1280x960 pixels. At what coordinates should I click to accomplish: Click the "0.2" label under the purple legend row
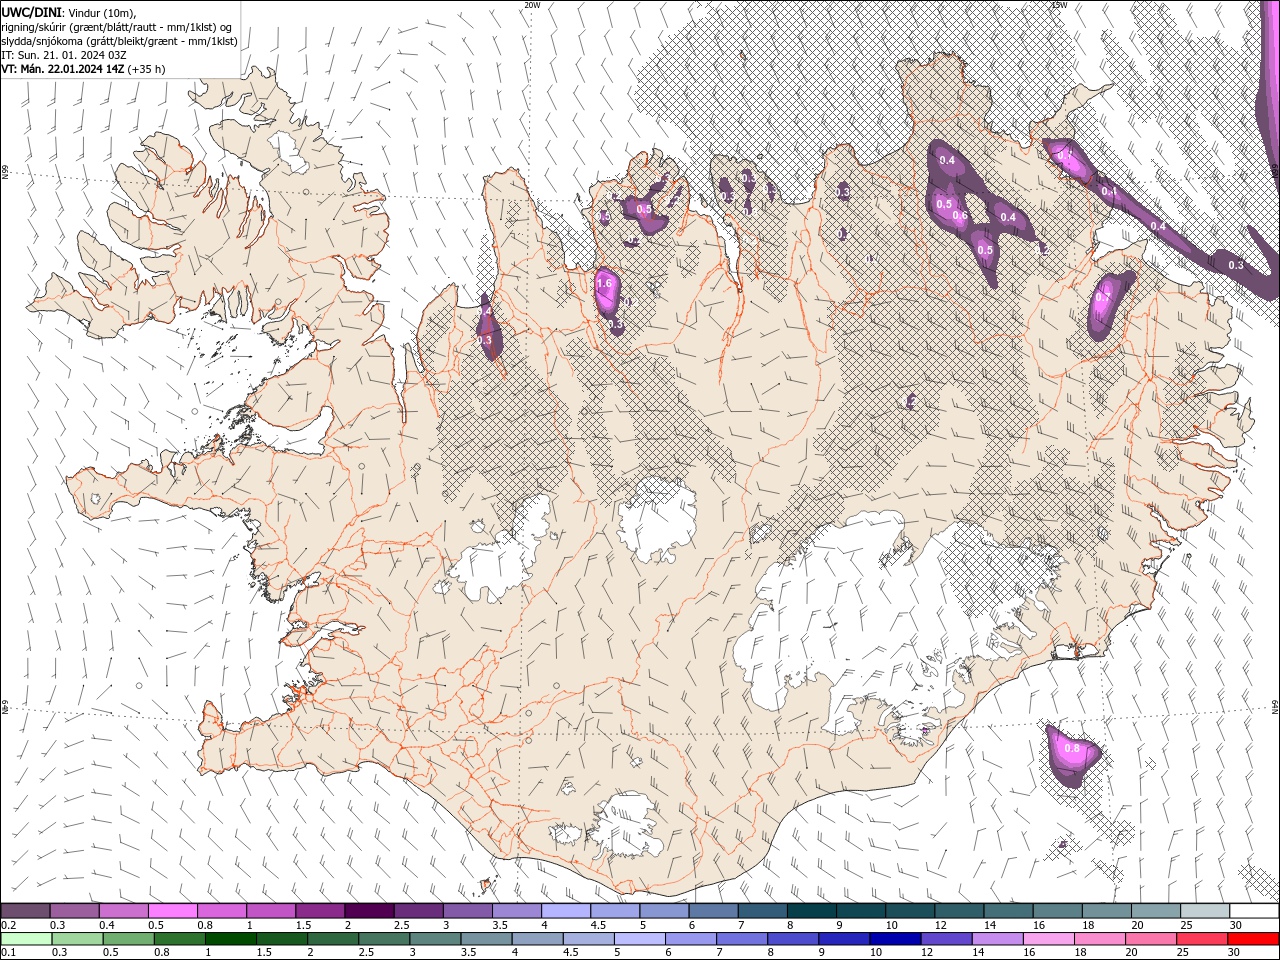pos(8,925)
